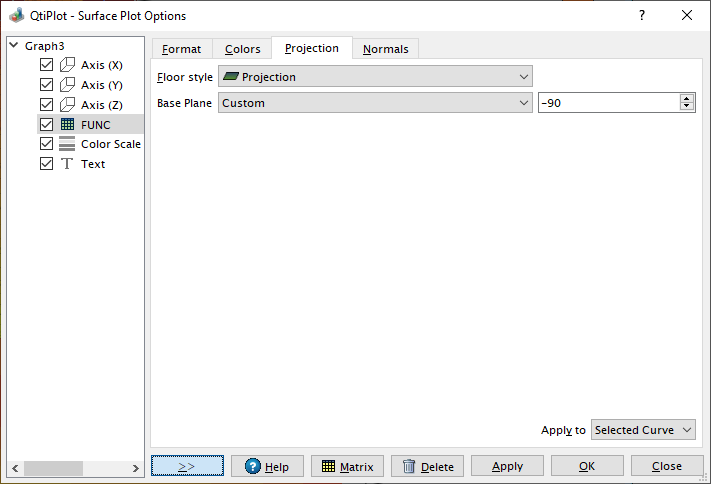Click the Apply button
This screenshot has height=484, width=711.
(x=507, y=466)
